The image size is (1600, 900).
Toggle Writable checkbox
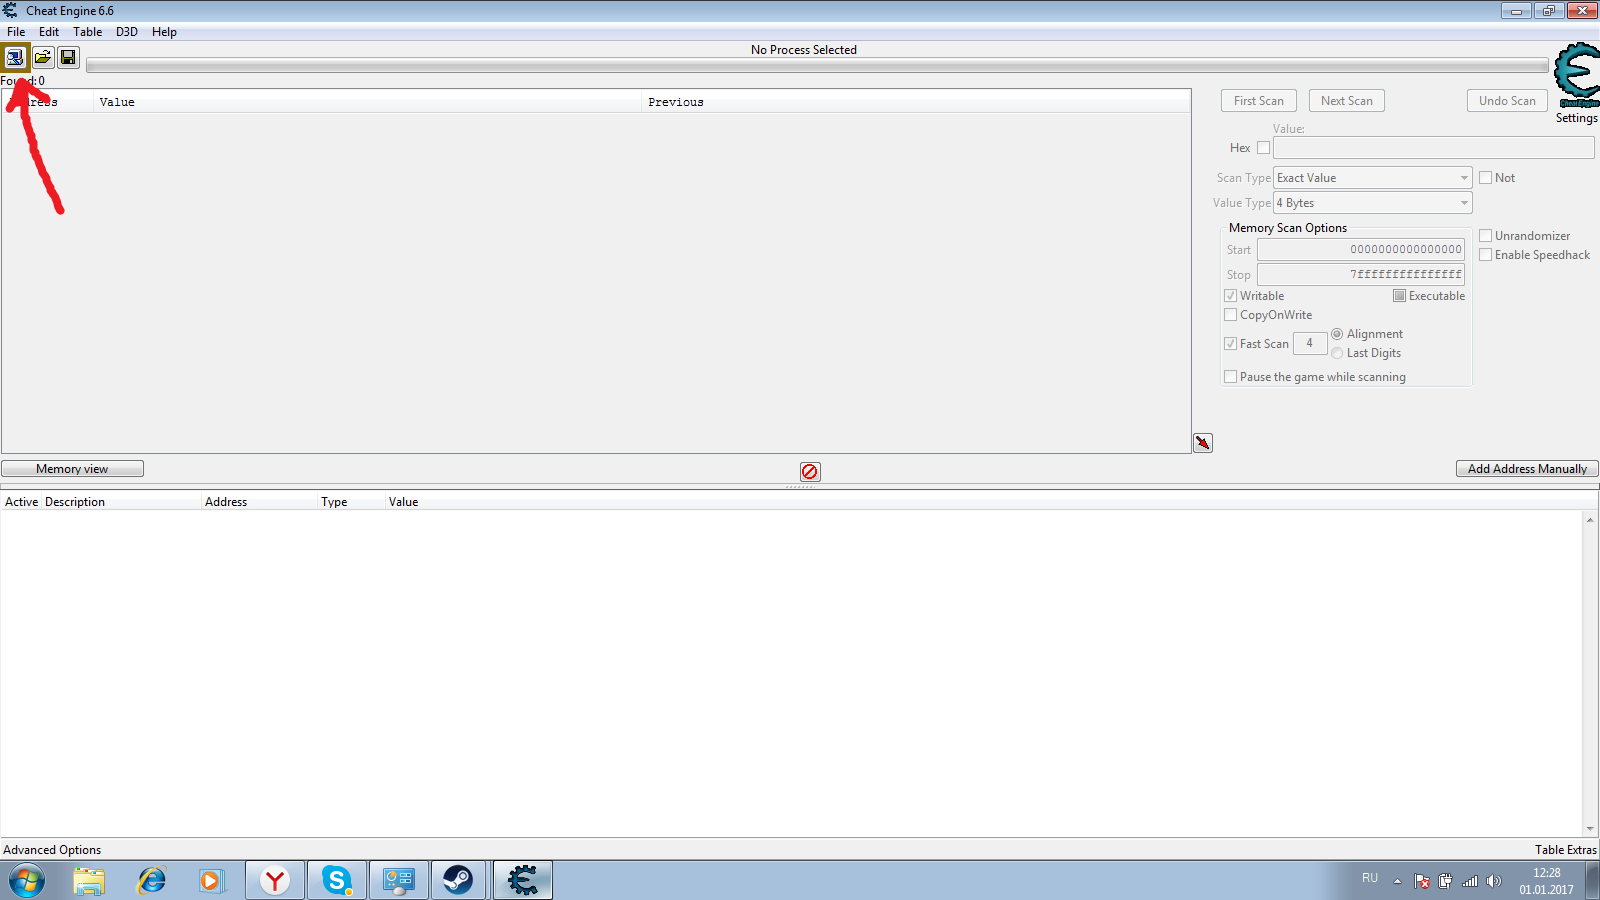tap(1231, 296)
